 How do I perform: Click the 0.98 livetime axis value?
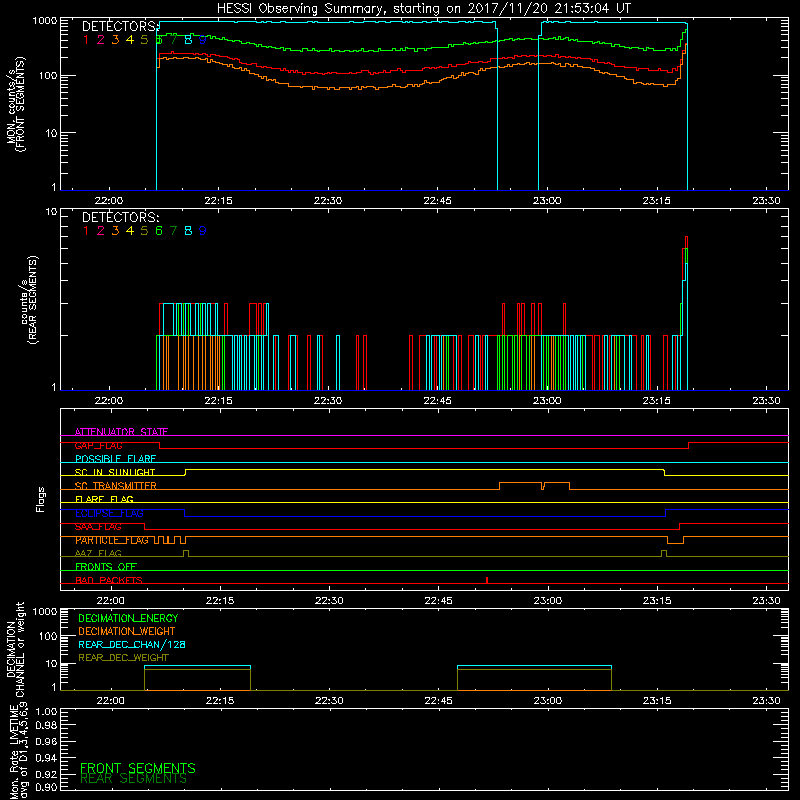click(x=46, y=726)
